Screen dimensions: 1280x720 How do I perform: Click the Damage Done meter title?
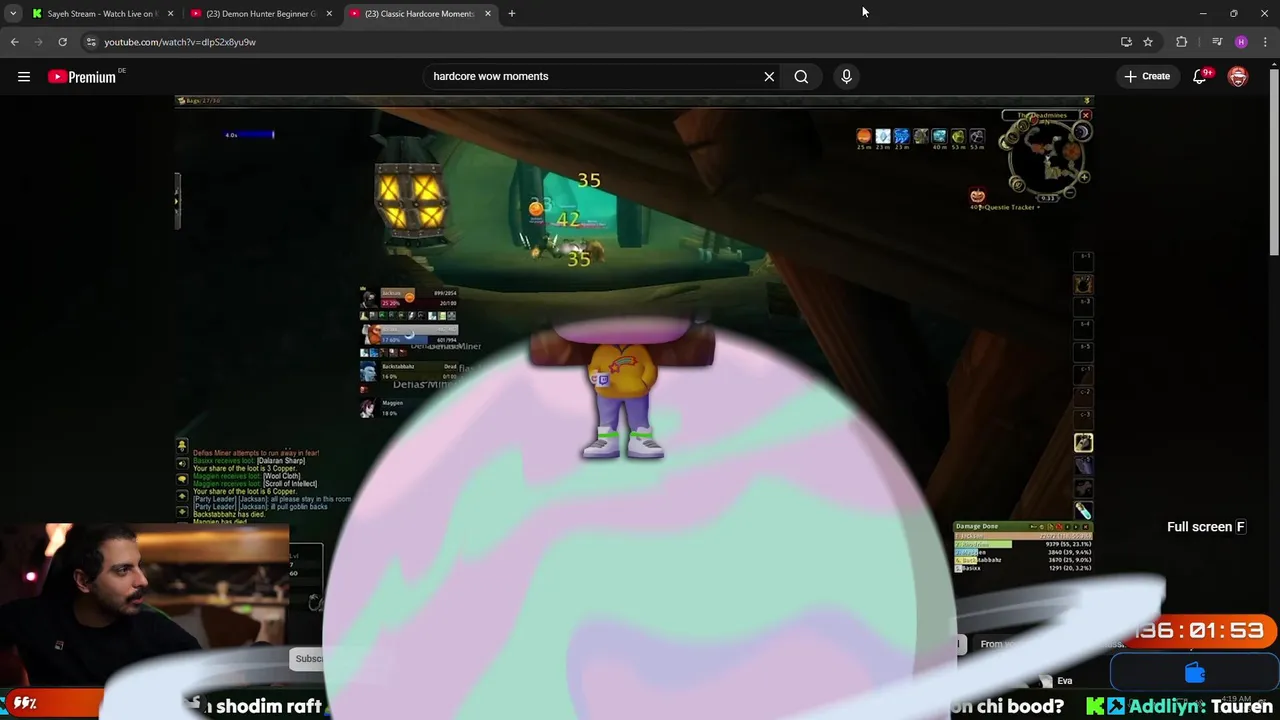[977, 526]
